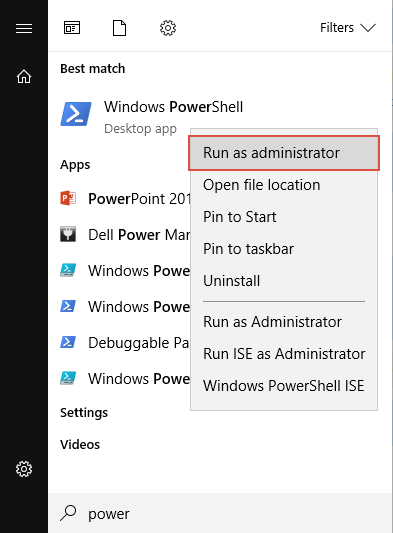Filter results by Settings gear icon
Screen dimensions: 393x533
[x=168, y=28]
